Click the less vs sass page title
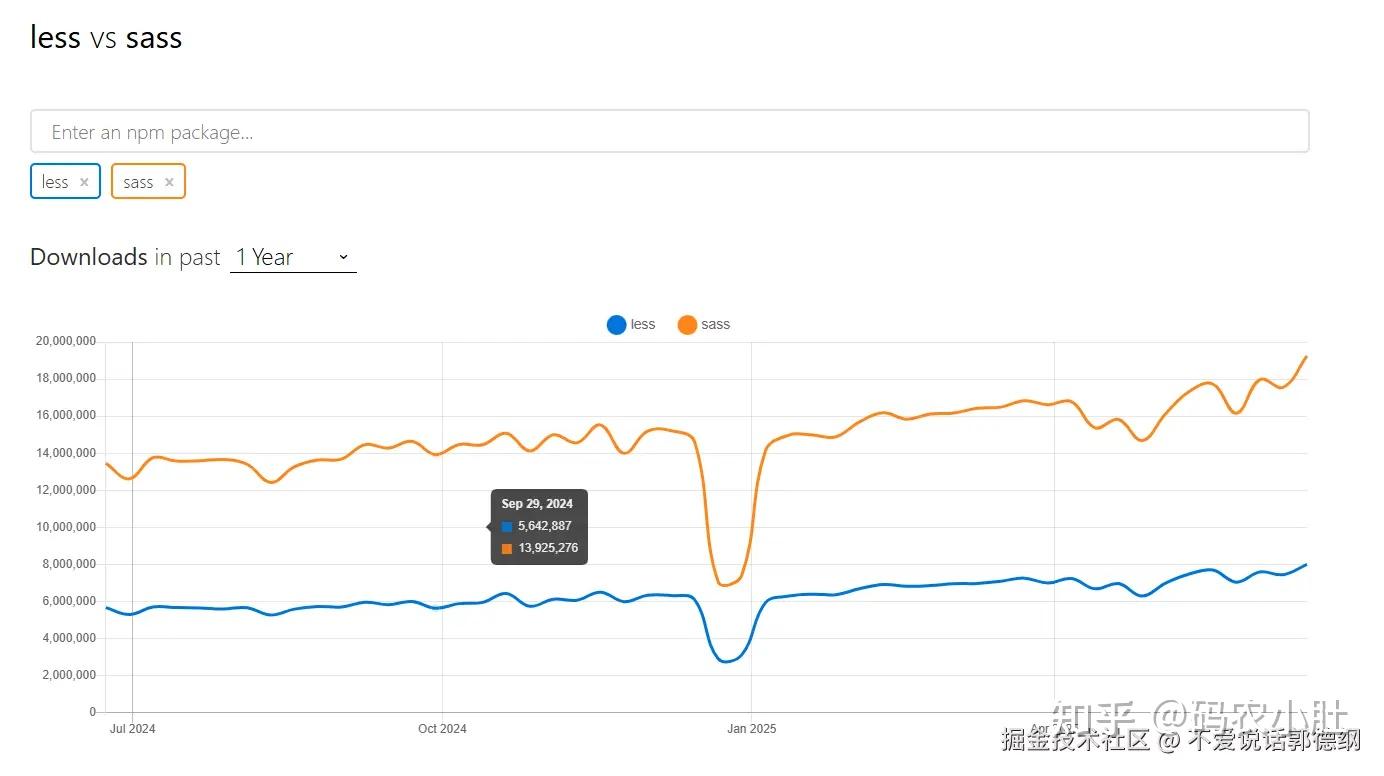Image resolution: width=1384 pixels, height=776 pixels. [105, 37]
